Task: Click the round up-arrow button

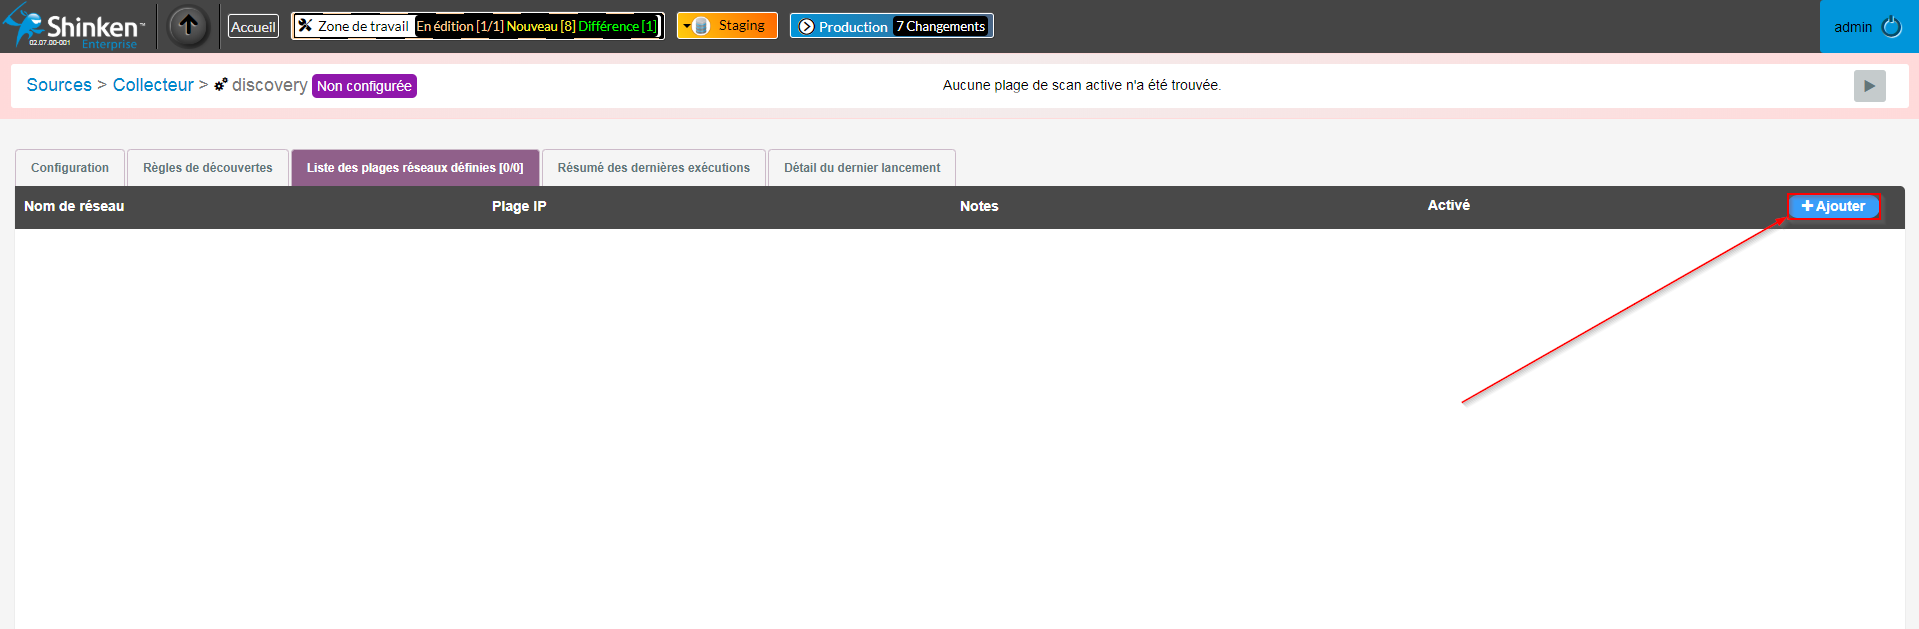Action: (x=188, y=26)
